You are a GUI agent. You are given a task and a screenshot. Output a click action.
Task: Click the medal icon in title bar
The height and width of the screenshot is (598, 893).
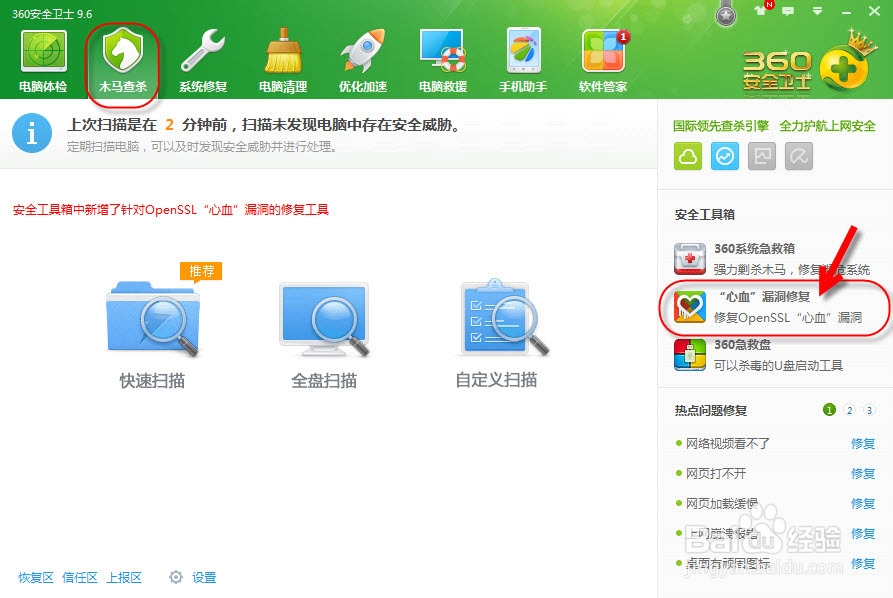726,14
